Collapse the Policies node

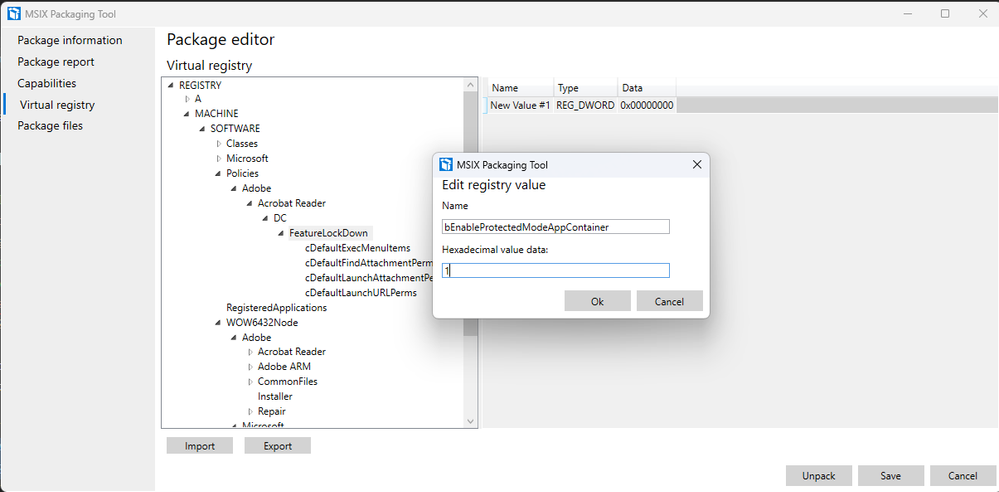(219, 173)
